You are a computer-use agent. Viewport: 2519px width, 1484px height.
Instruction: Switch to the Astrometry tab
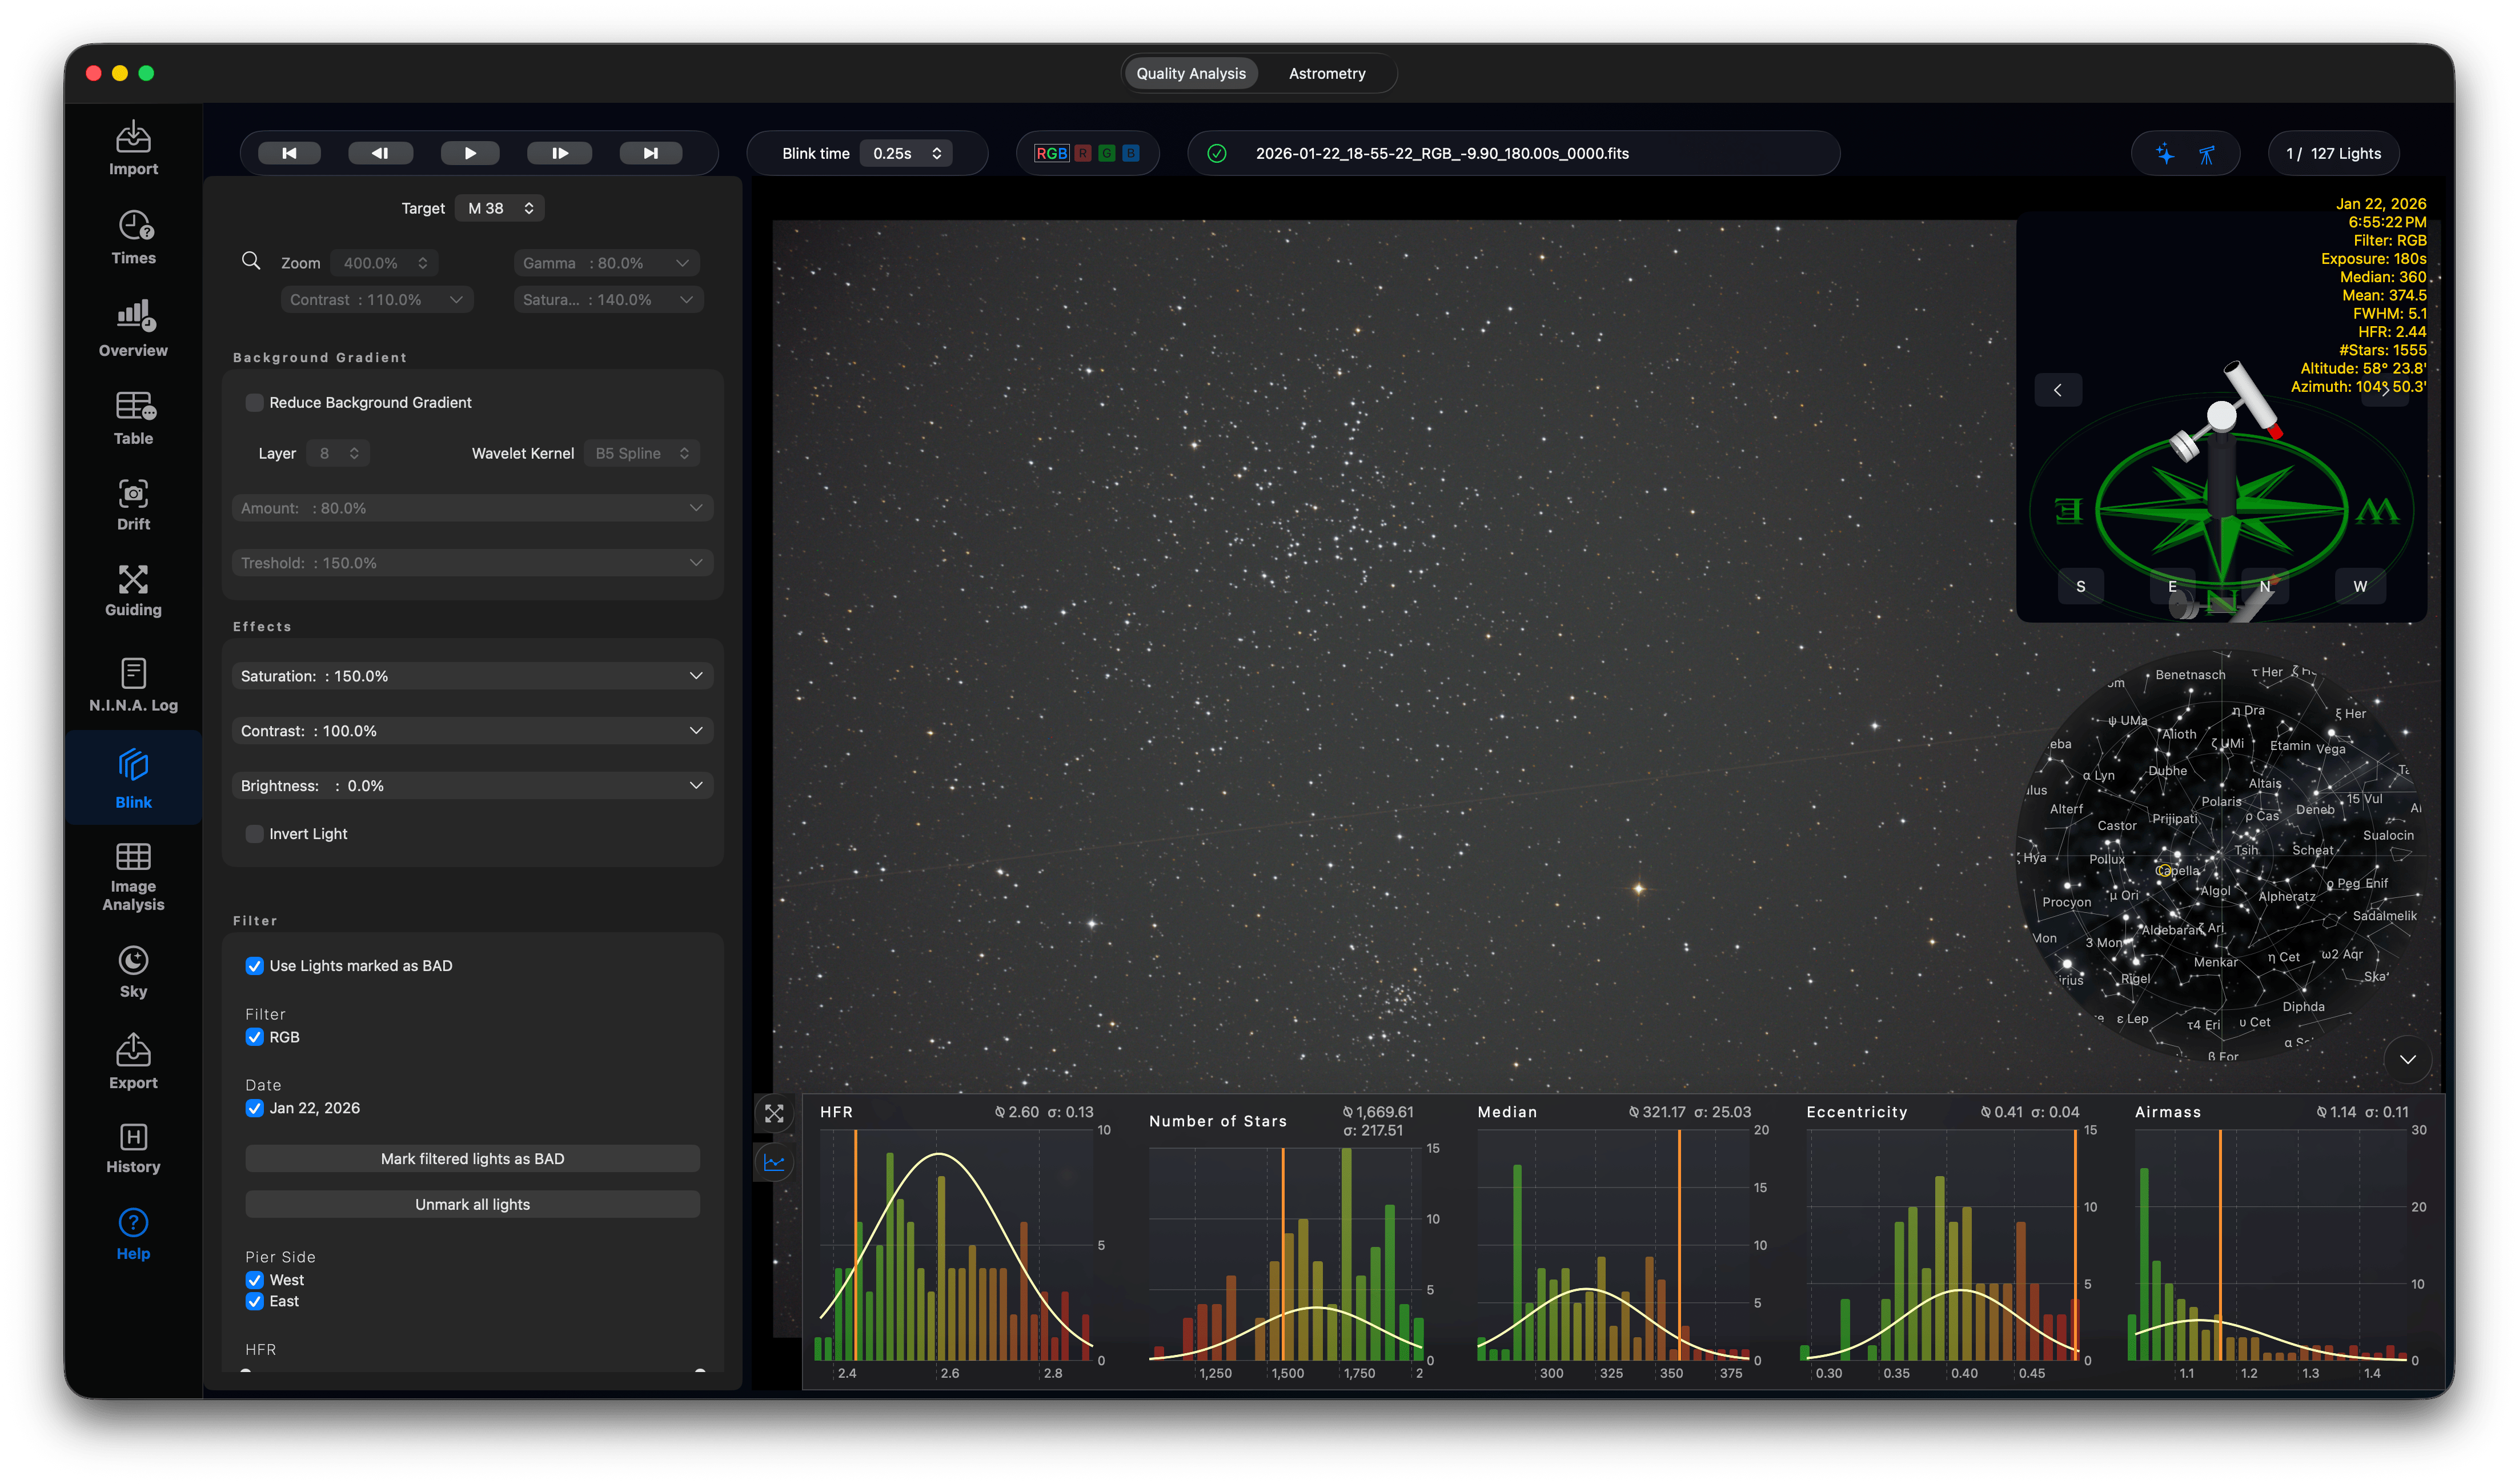1327,73
